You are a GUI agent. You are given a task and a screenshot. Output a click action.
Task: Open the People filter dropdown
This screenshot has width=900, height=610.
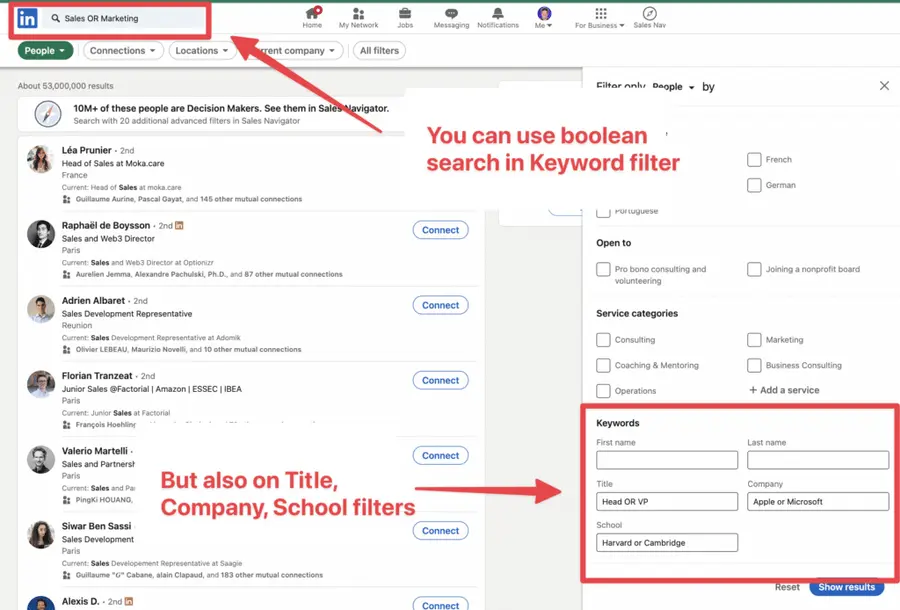pyautogui.click(x=45, y=50)
